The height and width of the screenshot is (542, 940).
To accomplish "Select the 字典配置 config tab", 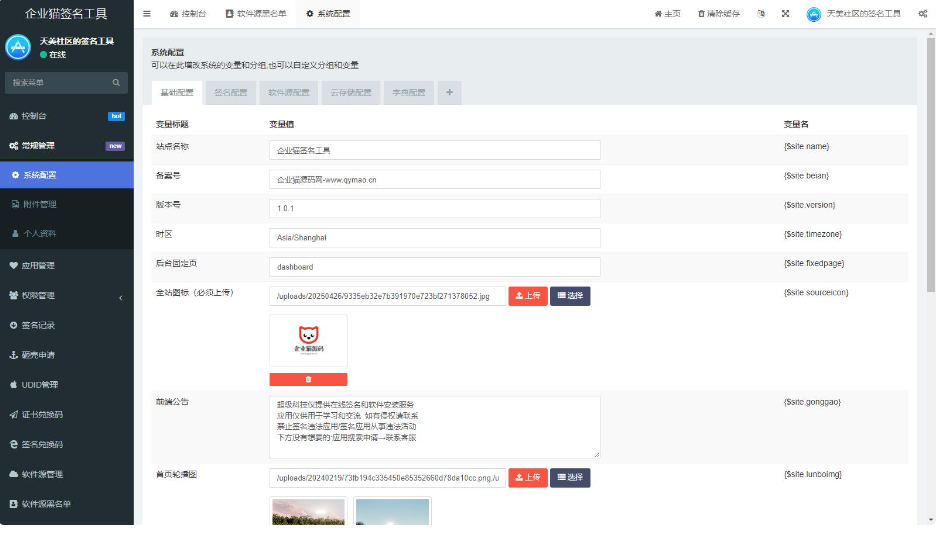I will tap(409, 92).
